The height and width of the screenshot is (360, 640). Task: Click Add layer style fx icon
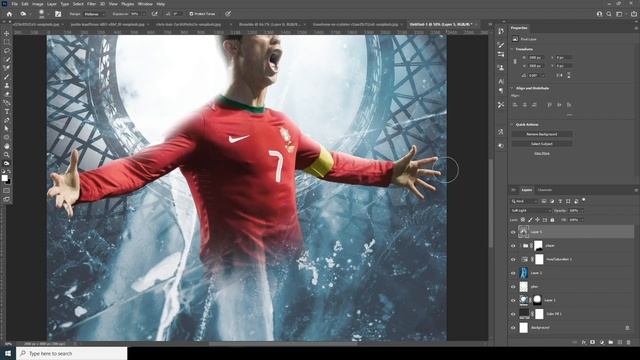click(584, 342)
